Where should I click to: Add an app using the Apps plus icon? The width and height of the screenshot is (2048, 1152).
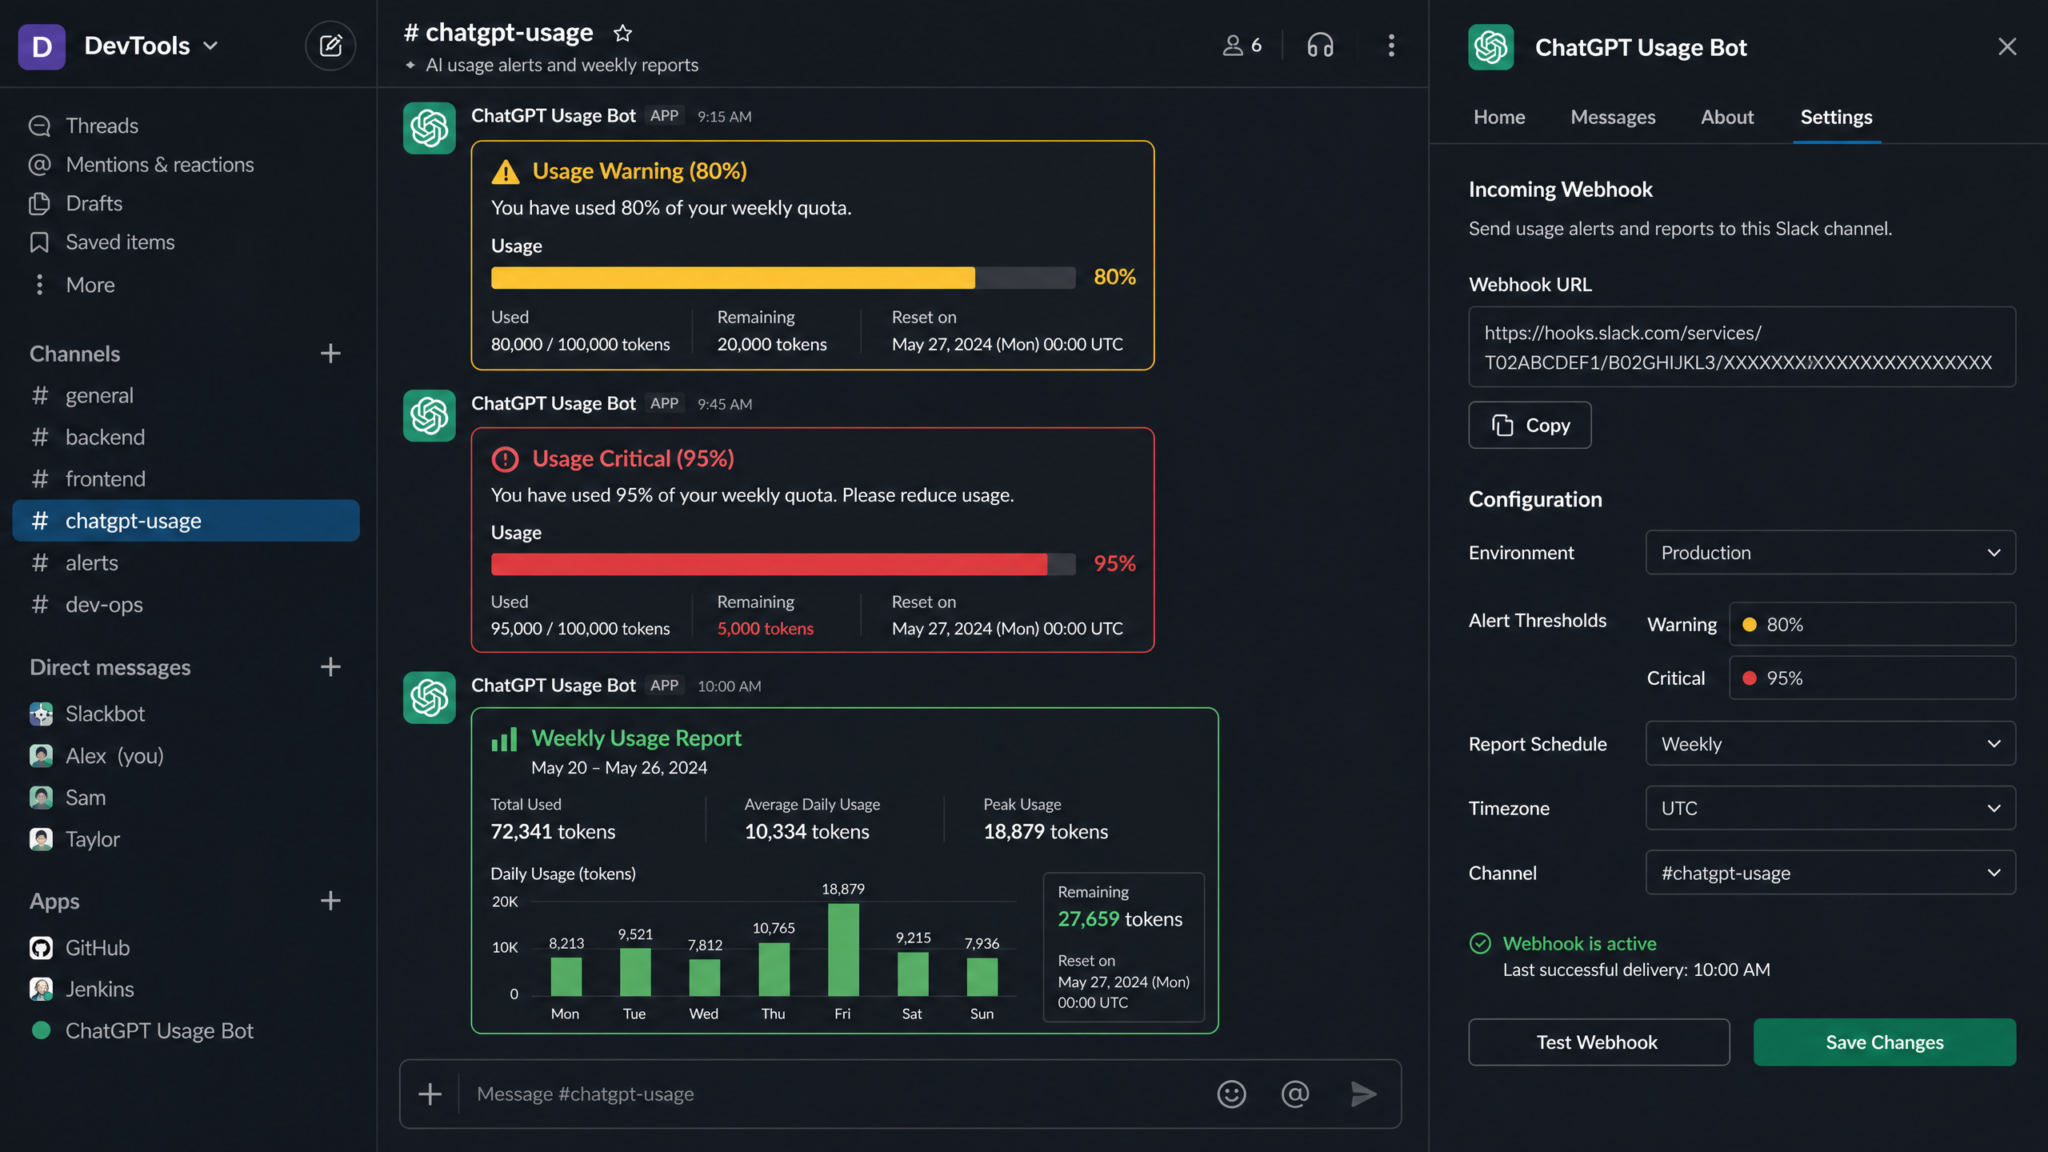click(331, 901)
